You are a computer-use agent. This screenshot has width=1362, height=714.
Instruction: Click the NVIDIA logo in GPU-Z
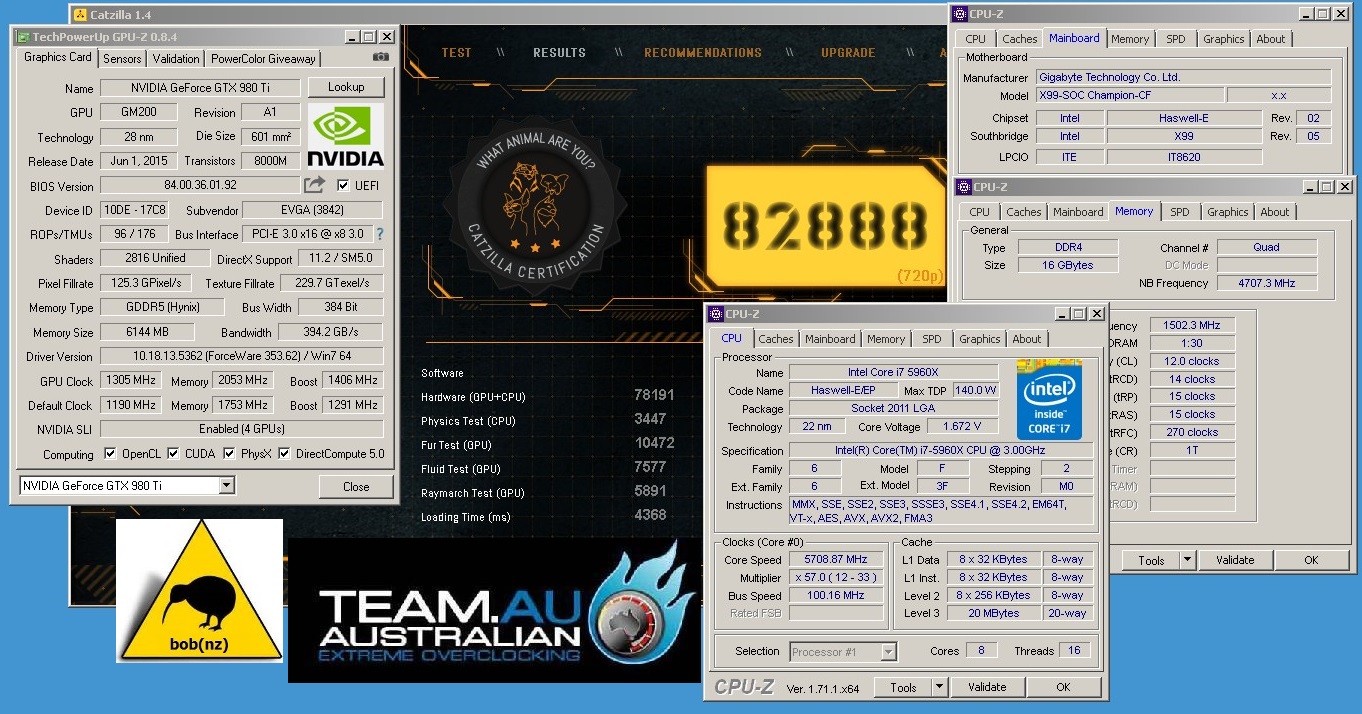pyautogui.click(x=346, y=137)
